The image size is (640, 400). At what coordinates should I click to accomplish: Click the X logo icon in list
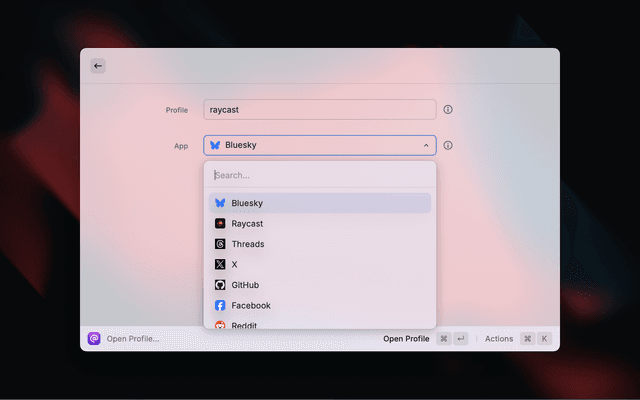pyautogui.click(x=220, y=265)
